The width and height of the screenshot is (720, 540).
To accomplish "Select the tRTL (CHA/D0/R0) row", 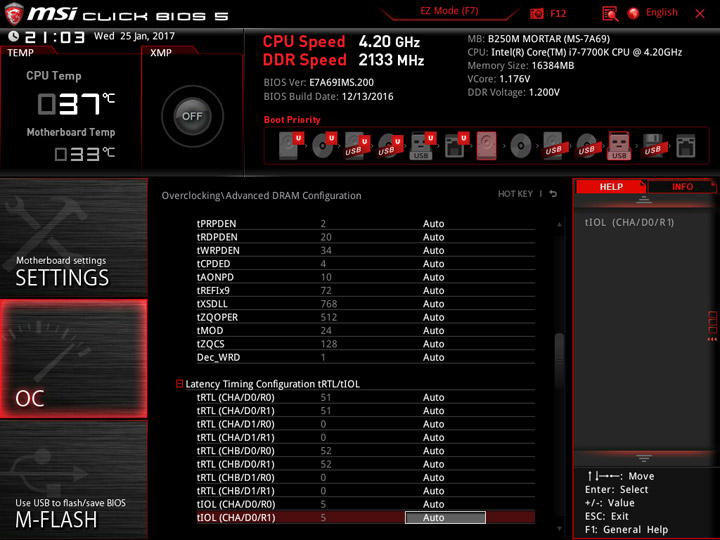I will (366, 397).
